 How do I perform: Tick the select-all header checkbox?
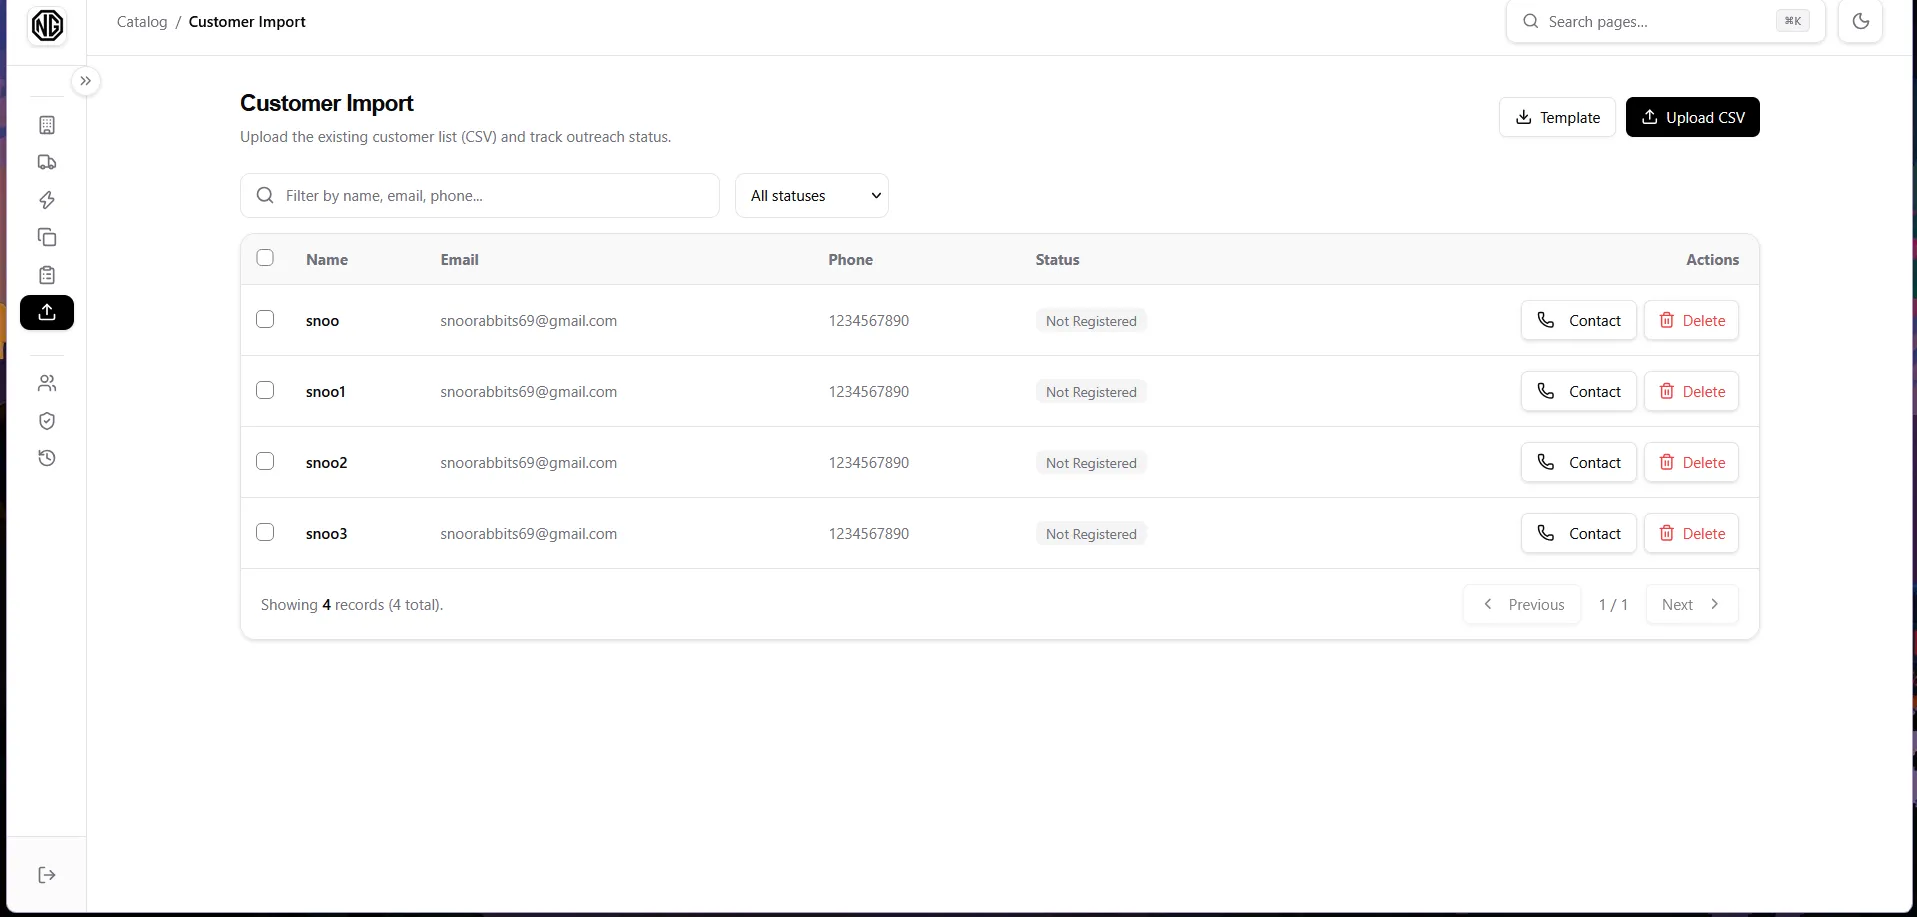coord(265,257)
